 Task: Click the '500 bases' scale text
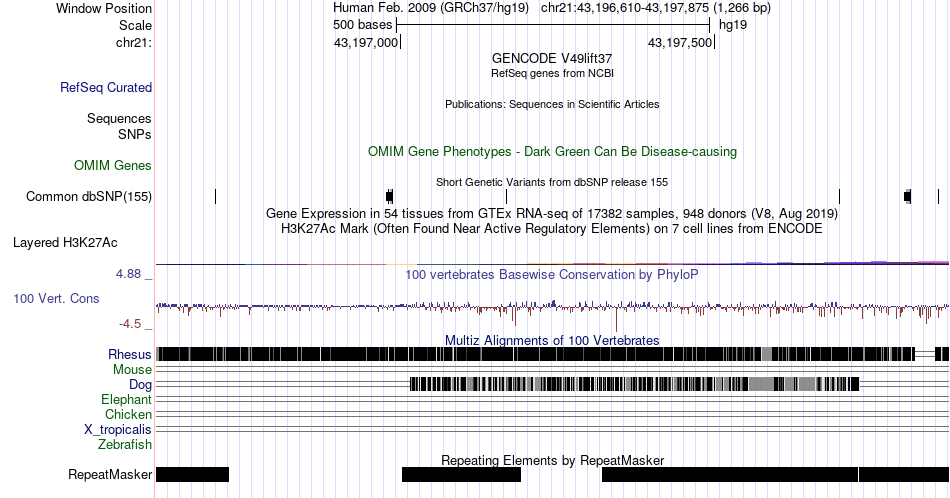pyautogui.click(x=362, y=25)
